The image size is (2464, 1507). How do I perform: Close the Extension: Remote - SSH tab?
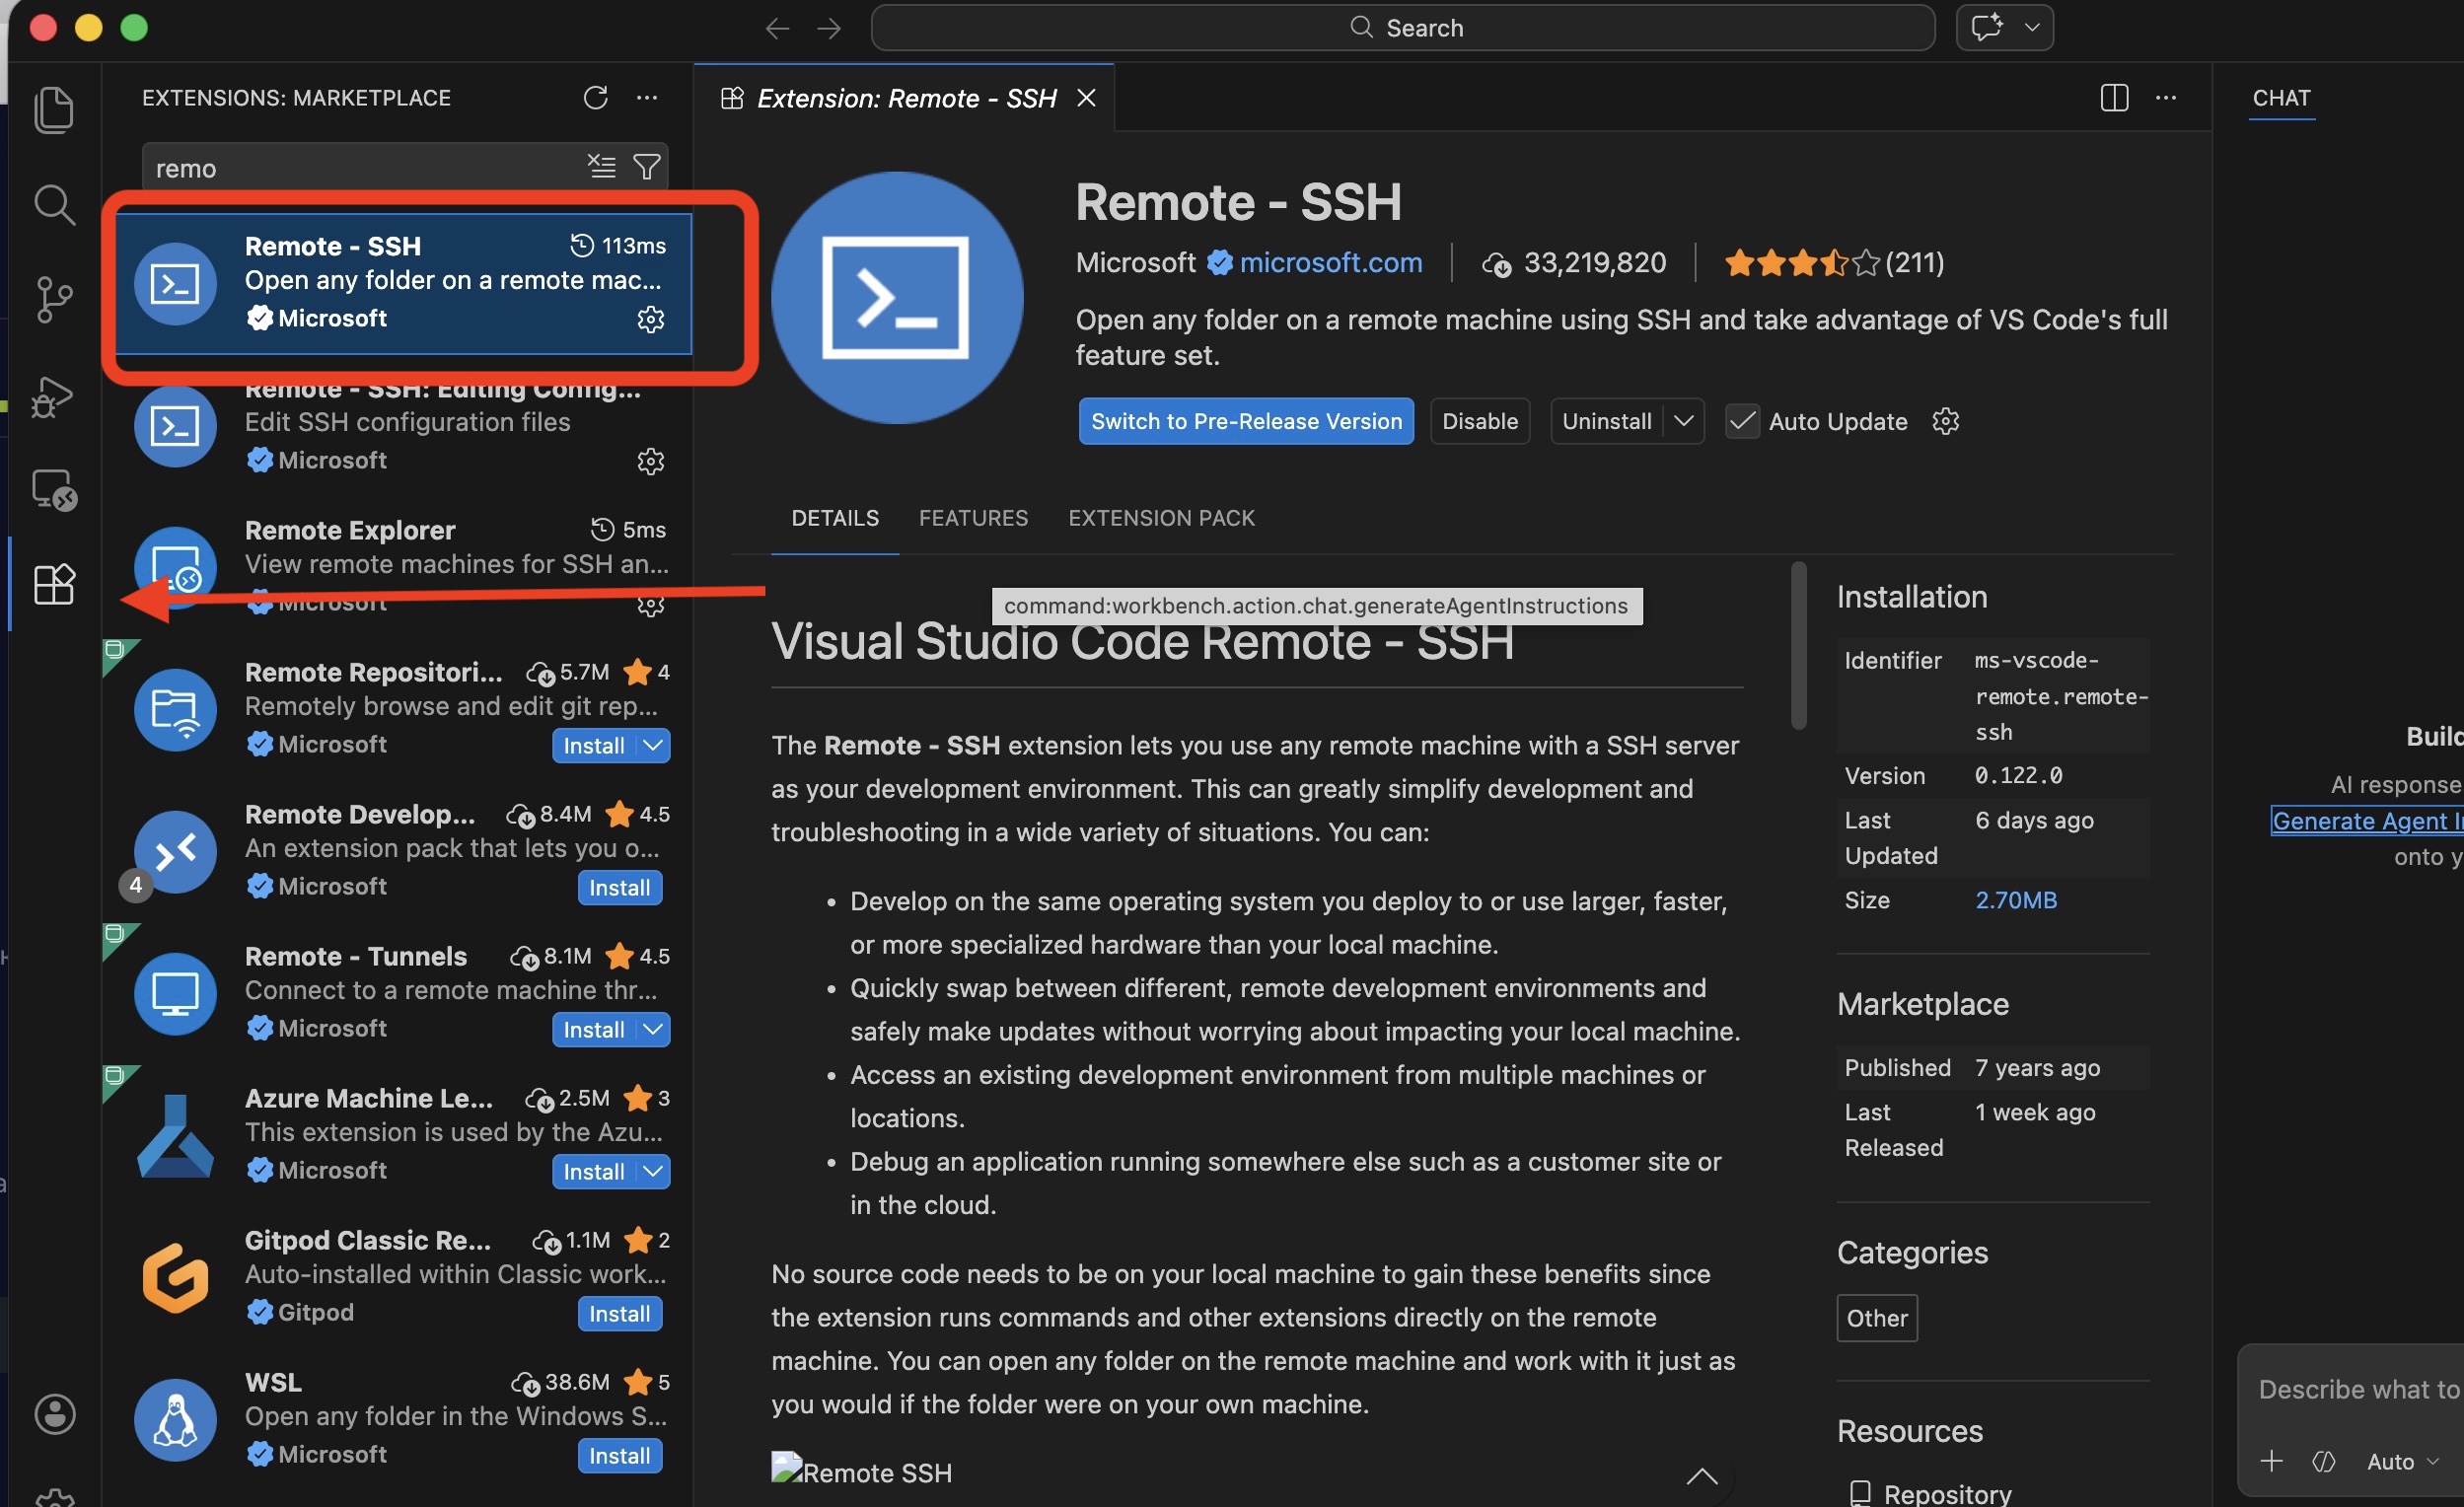click(x=1086, y=98)
